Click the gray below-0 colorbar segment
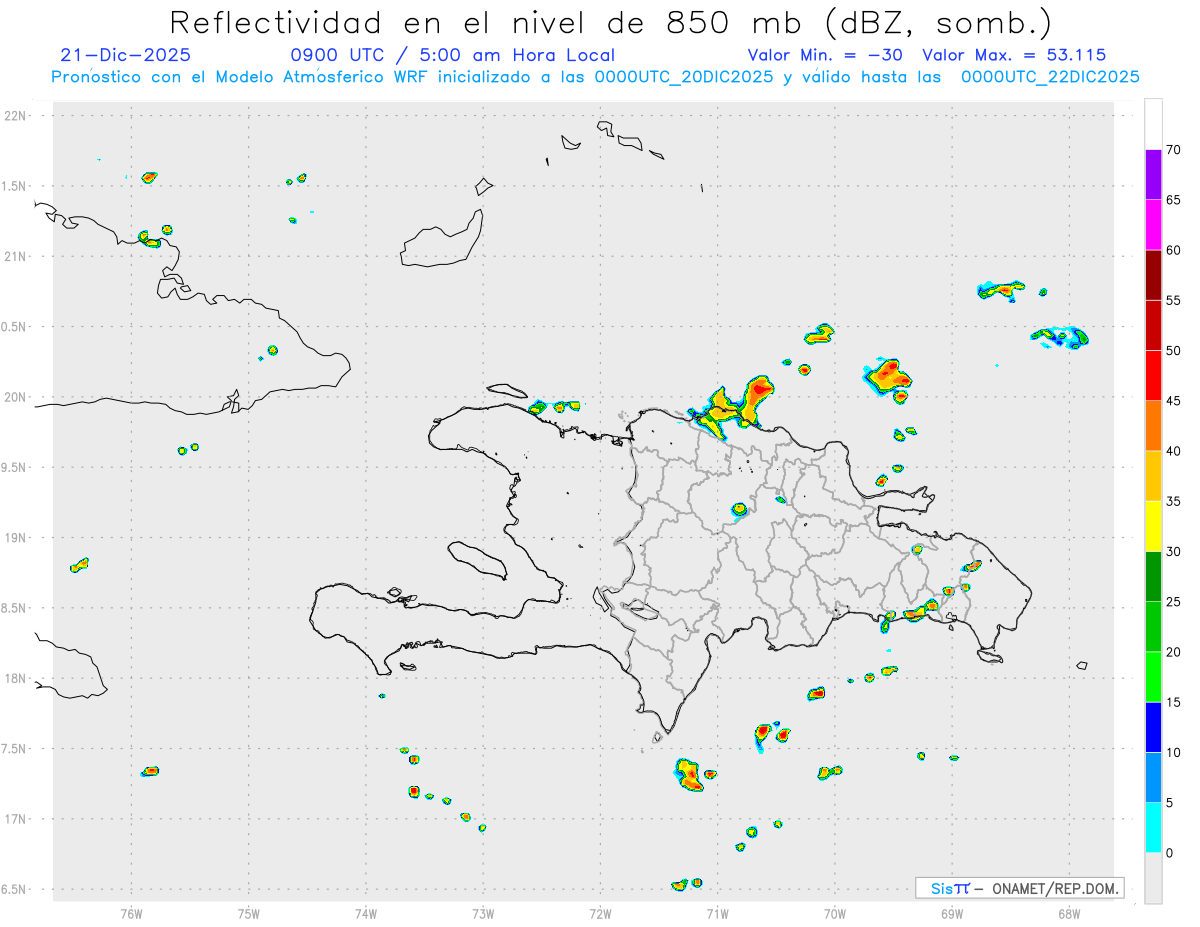 1153,878
